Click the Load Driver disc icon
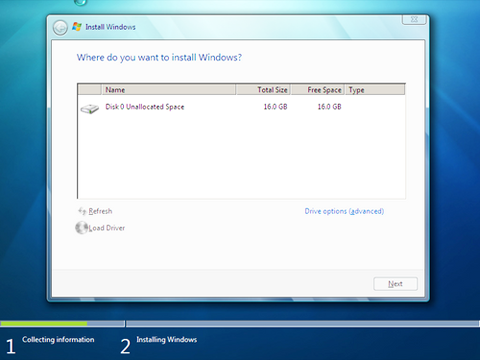Screen dimensions: 480x360 pos(81,228)
